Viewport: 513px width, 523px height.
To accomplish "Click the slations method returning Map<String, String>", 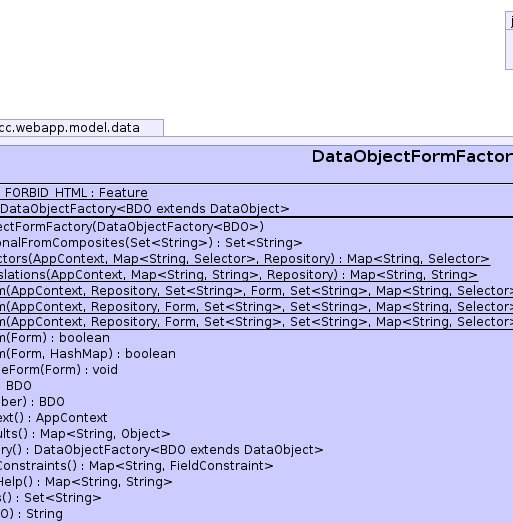I will point(239,275).
